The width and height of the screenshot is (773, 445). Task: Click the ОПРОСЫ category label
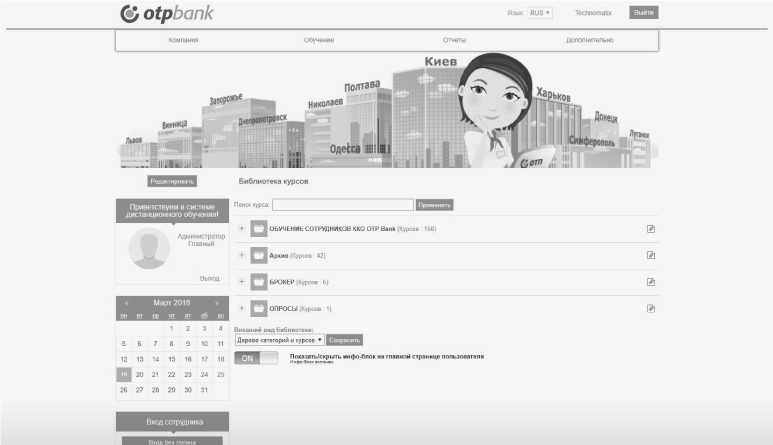click(283, 308)
